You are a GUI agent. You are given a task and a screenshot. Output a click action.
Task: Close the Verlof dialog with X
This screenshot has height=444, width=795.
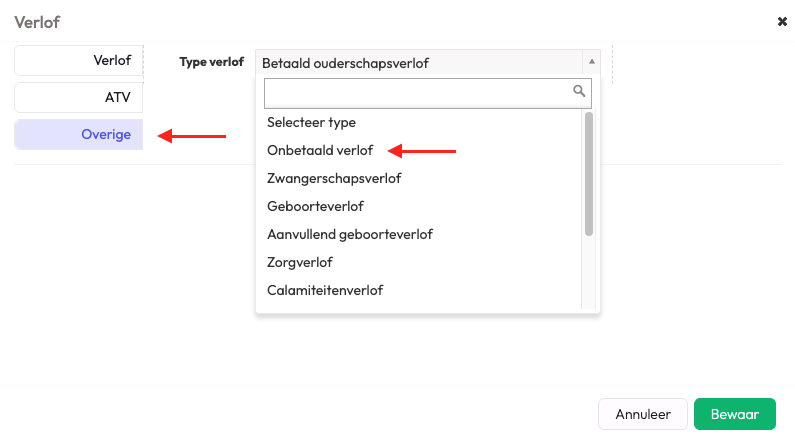click(782, 21)
